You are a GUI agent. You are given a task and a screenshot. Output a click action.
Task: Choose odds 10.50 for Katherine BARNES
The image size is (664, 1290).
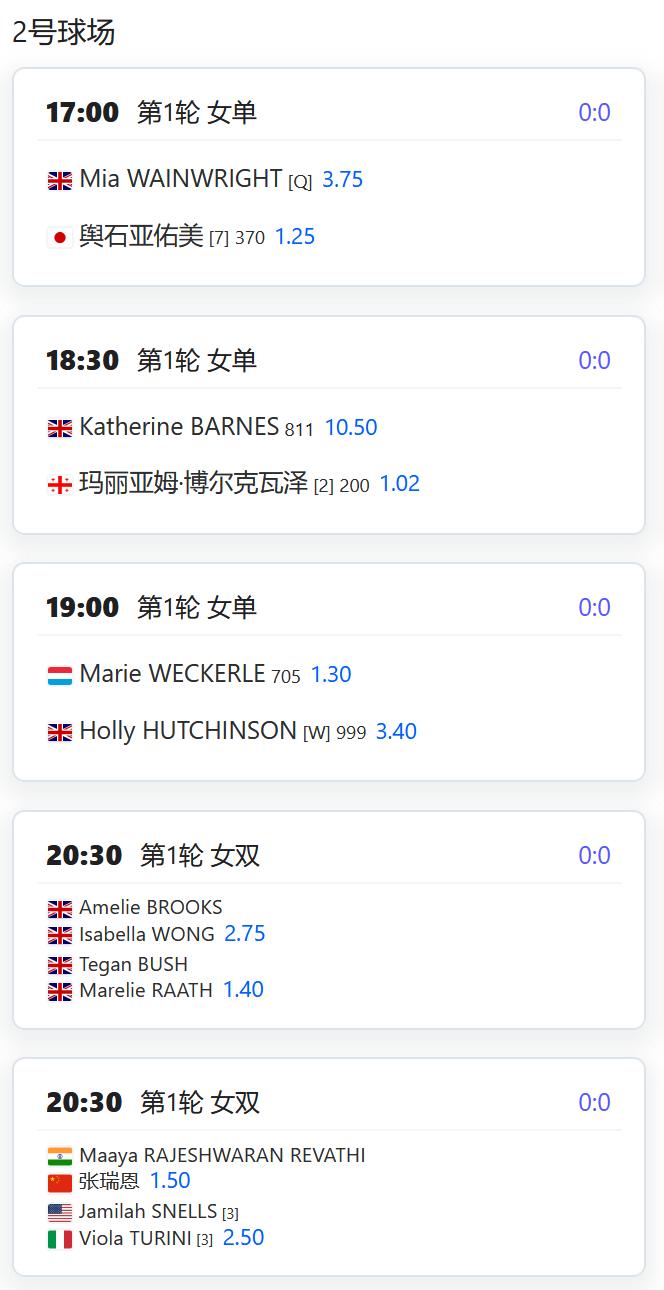(x=351, y=428)
